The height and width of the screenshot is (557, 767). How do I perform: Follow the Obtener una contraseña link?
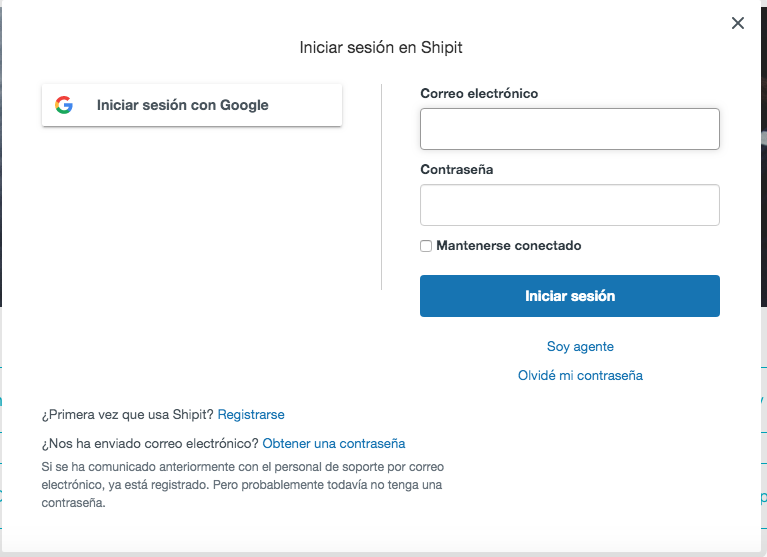[x=334, y=444]
